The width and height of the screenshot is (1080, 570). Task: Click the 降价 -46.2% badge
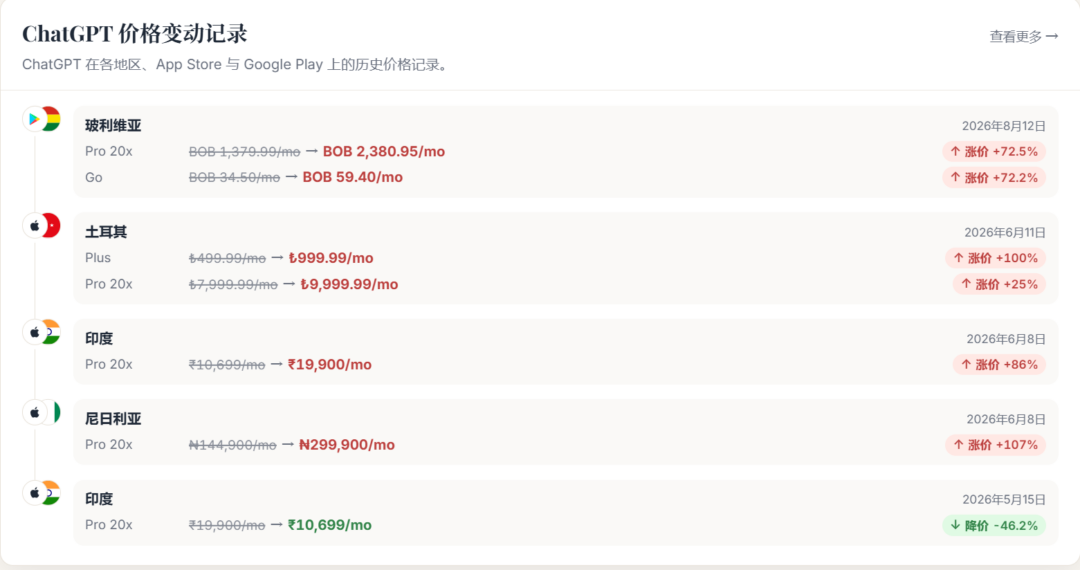coord(994,525)
